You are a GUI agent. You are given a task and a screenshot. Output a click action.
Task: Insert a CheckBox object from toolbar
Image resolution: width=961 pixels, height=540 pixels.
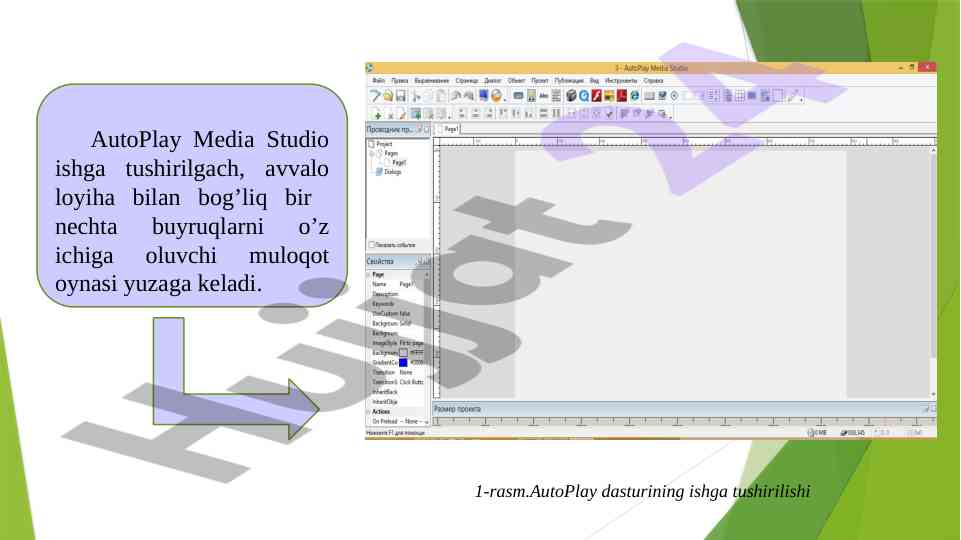663,96
